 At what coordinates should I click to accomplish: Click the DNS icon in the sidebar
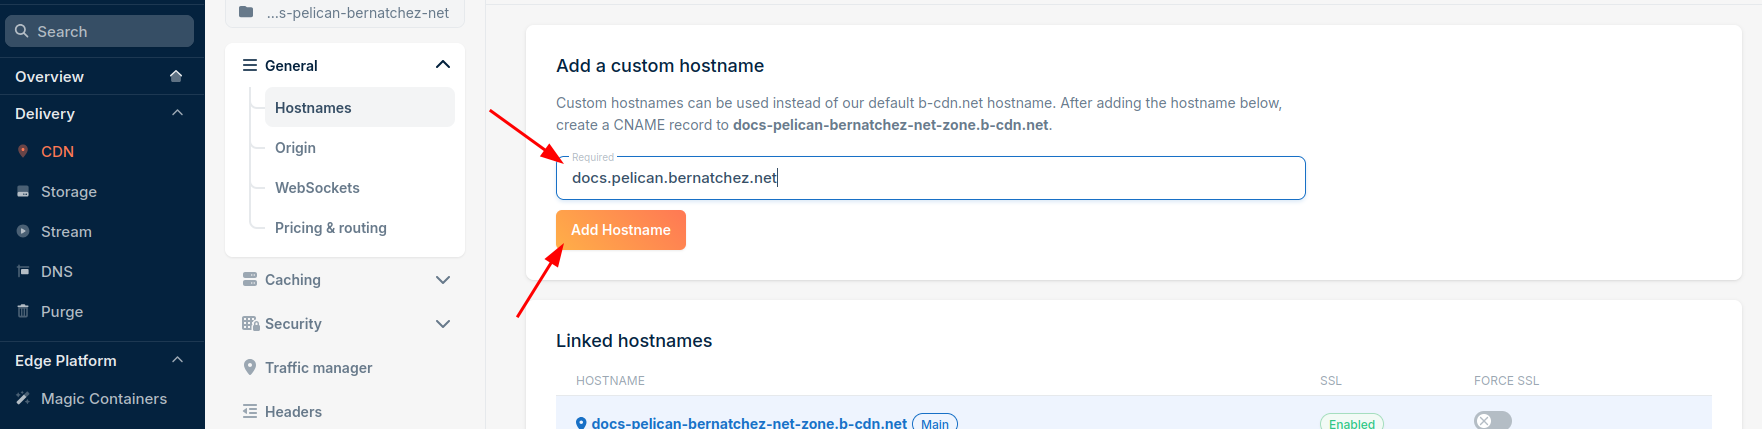(23, 271)
